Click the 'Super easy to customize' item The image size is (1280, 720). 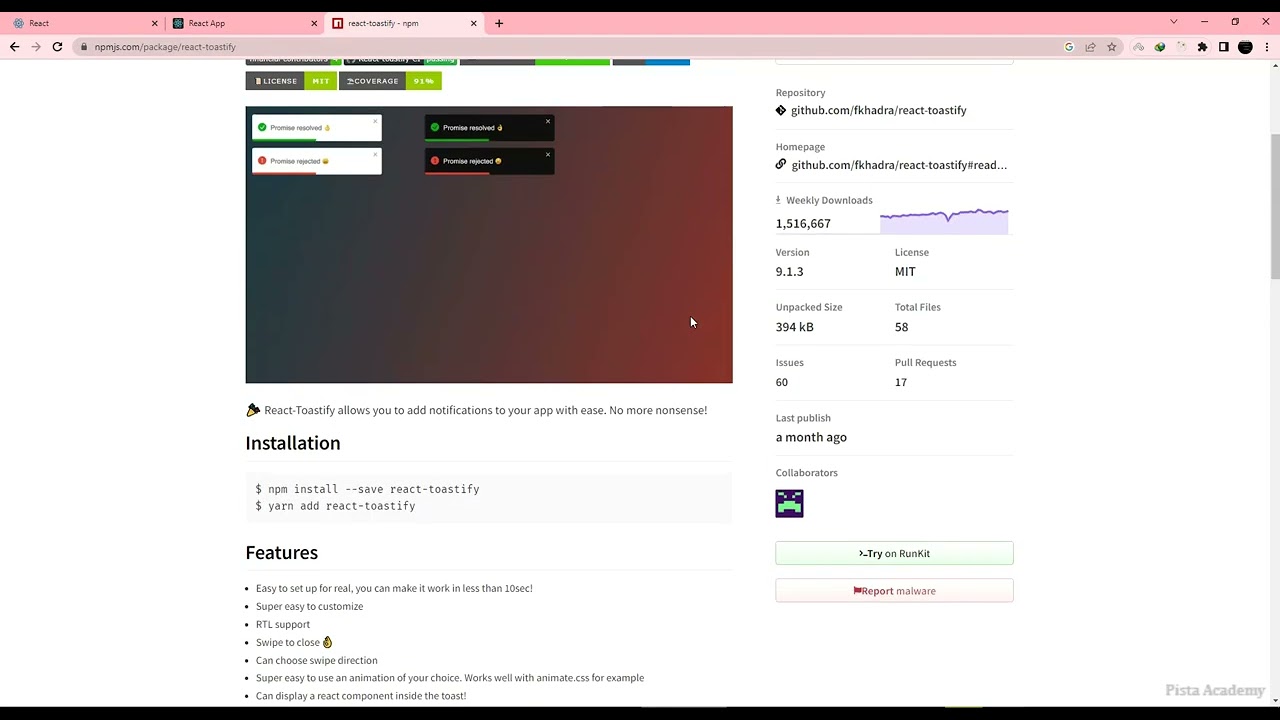(309, 606)
